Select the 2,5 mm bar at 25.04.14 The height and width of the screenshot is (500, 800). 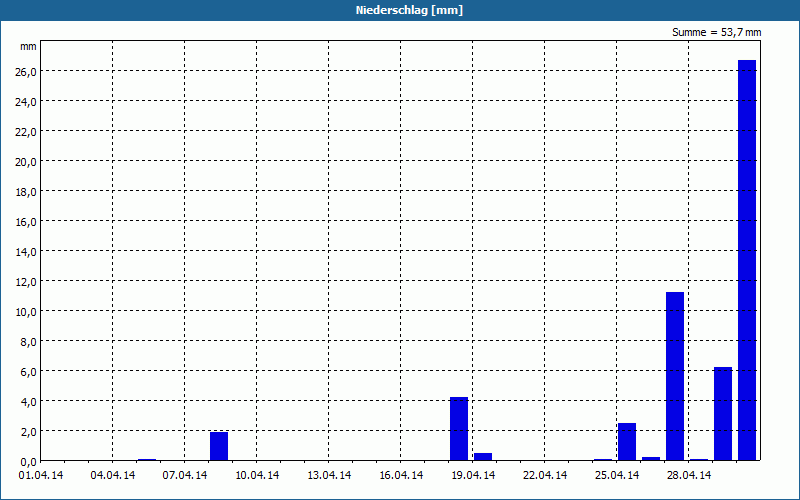point(627,442)
